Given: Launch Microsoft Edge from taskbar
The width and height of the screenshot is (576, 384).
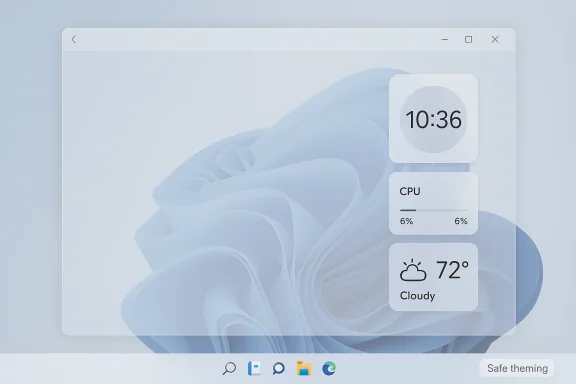Looking at the screenshot, I should [x=329, y=368].
